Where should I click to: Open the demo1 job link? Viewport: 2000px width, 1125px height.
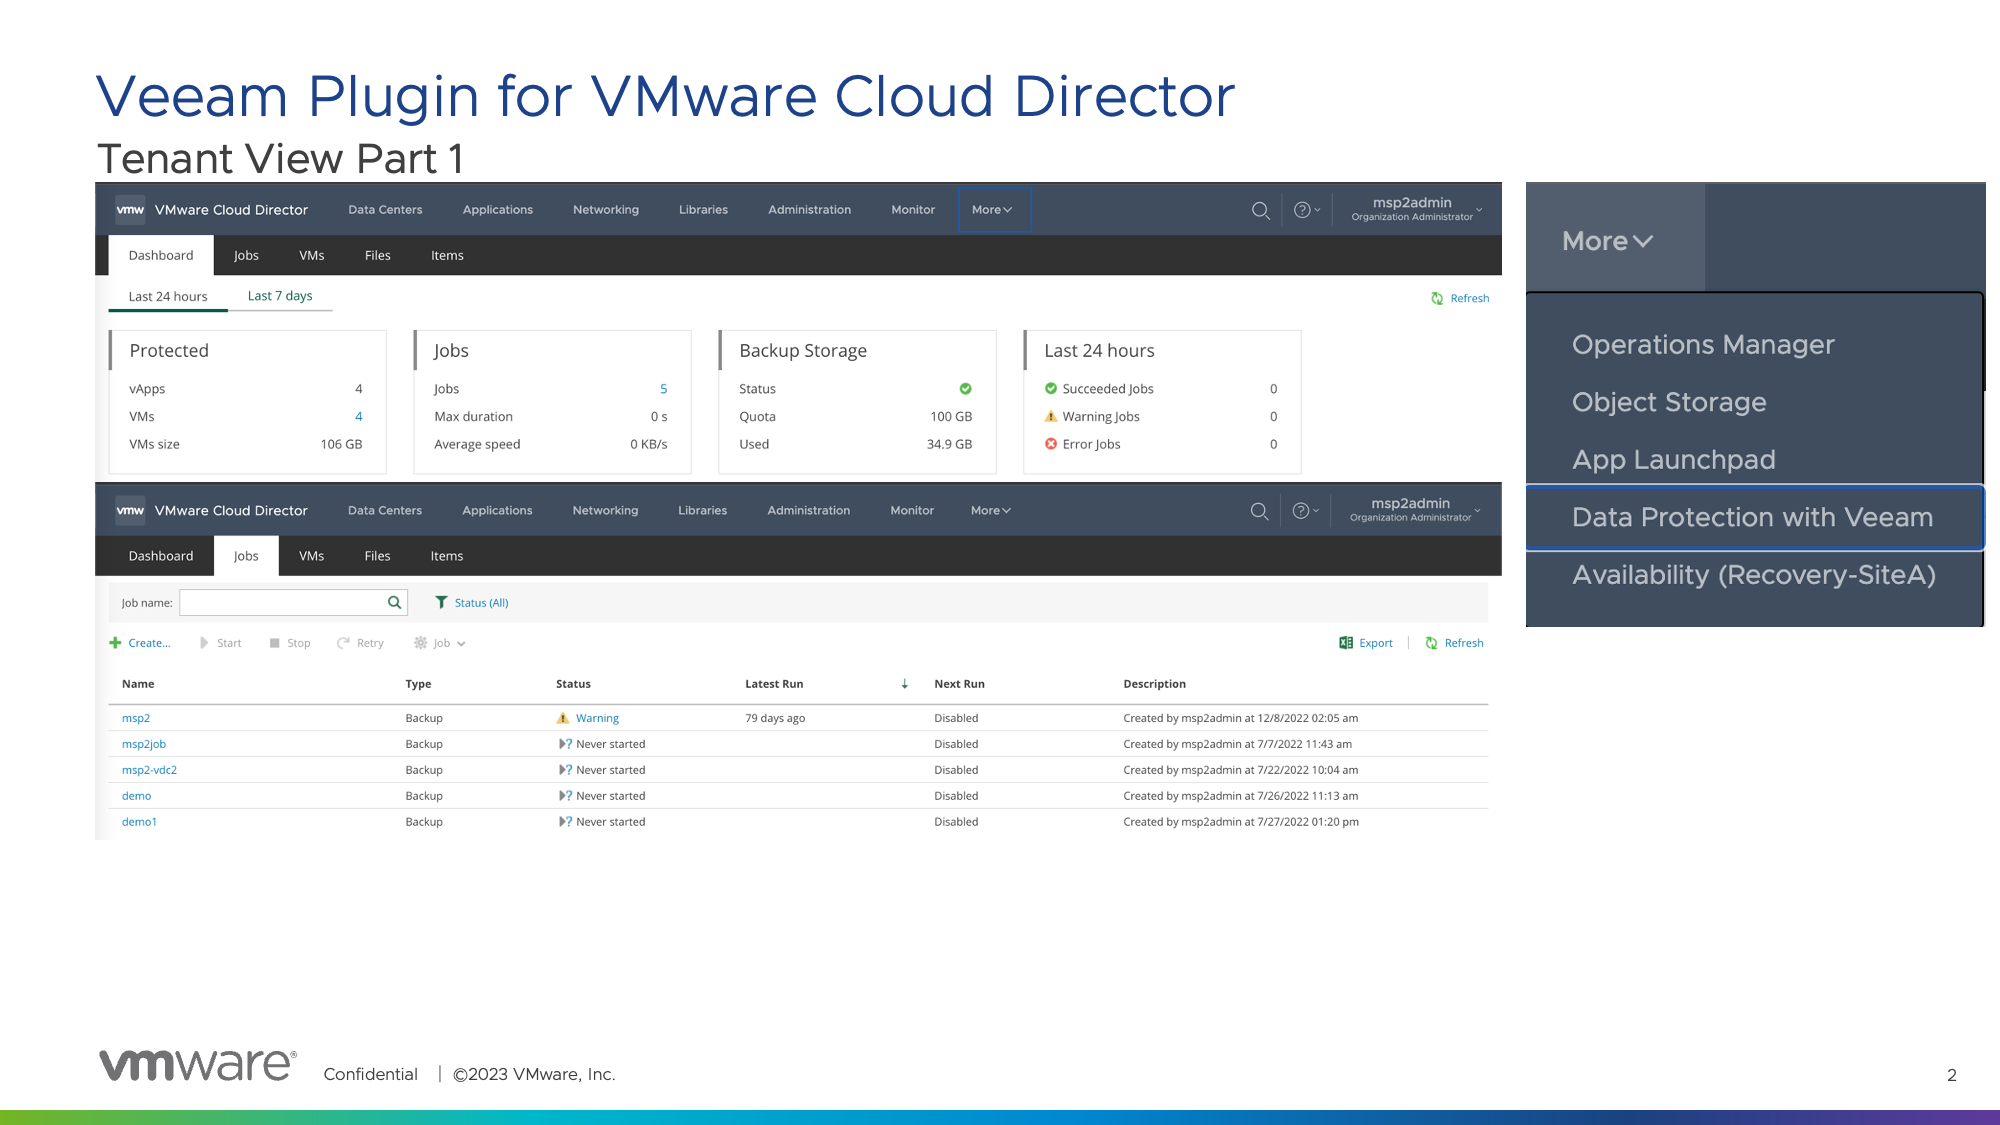pyautogui.click(x=139, y=822)
